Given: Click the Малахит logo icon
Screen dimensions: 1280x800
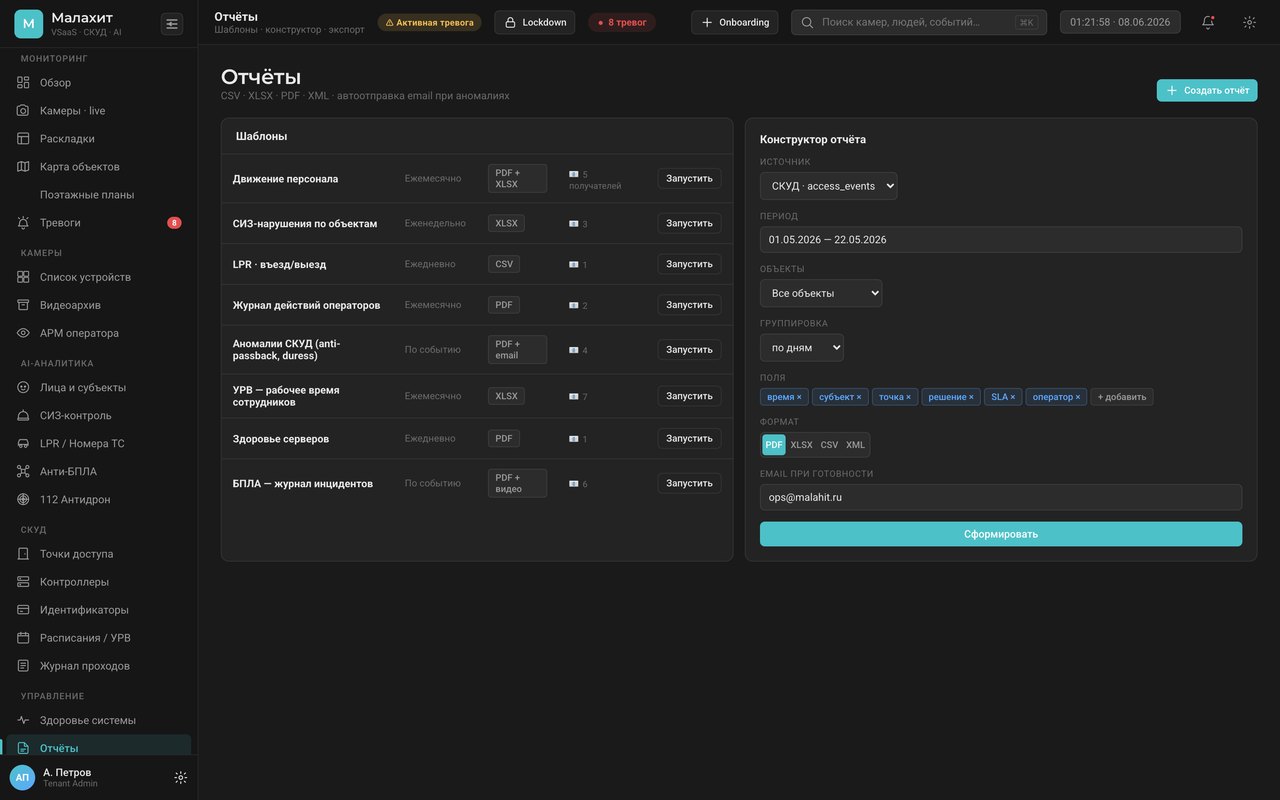Looking at the screenshot, I should (28, 24).
